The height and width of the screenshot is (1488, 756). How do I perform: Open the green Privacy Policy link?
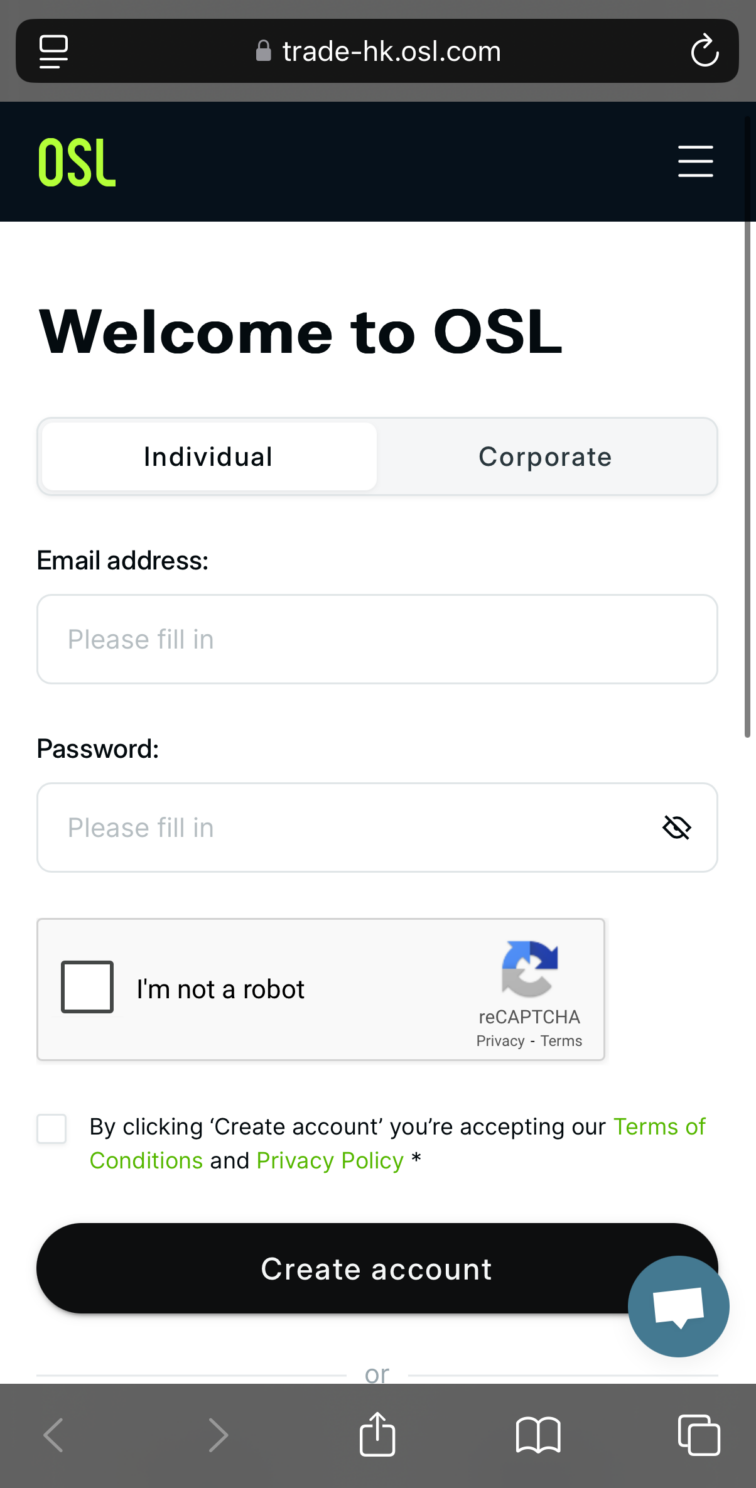pyautogui.click(x=330, y=1161)
